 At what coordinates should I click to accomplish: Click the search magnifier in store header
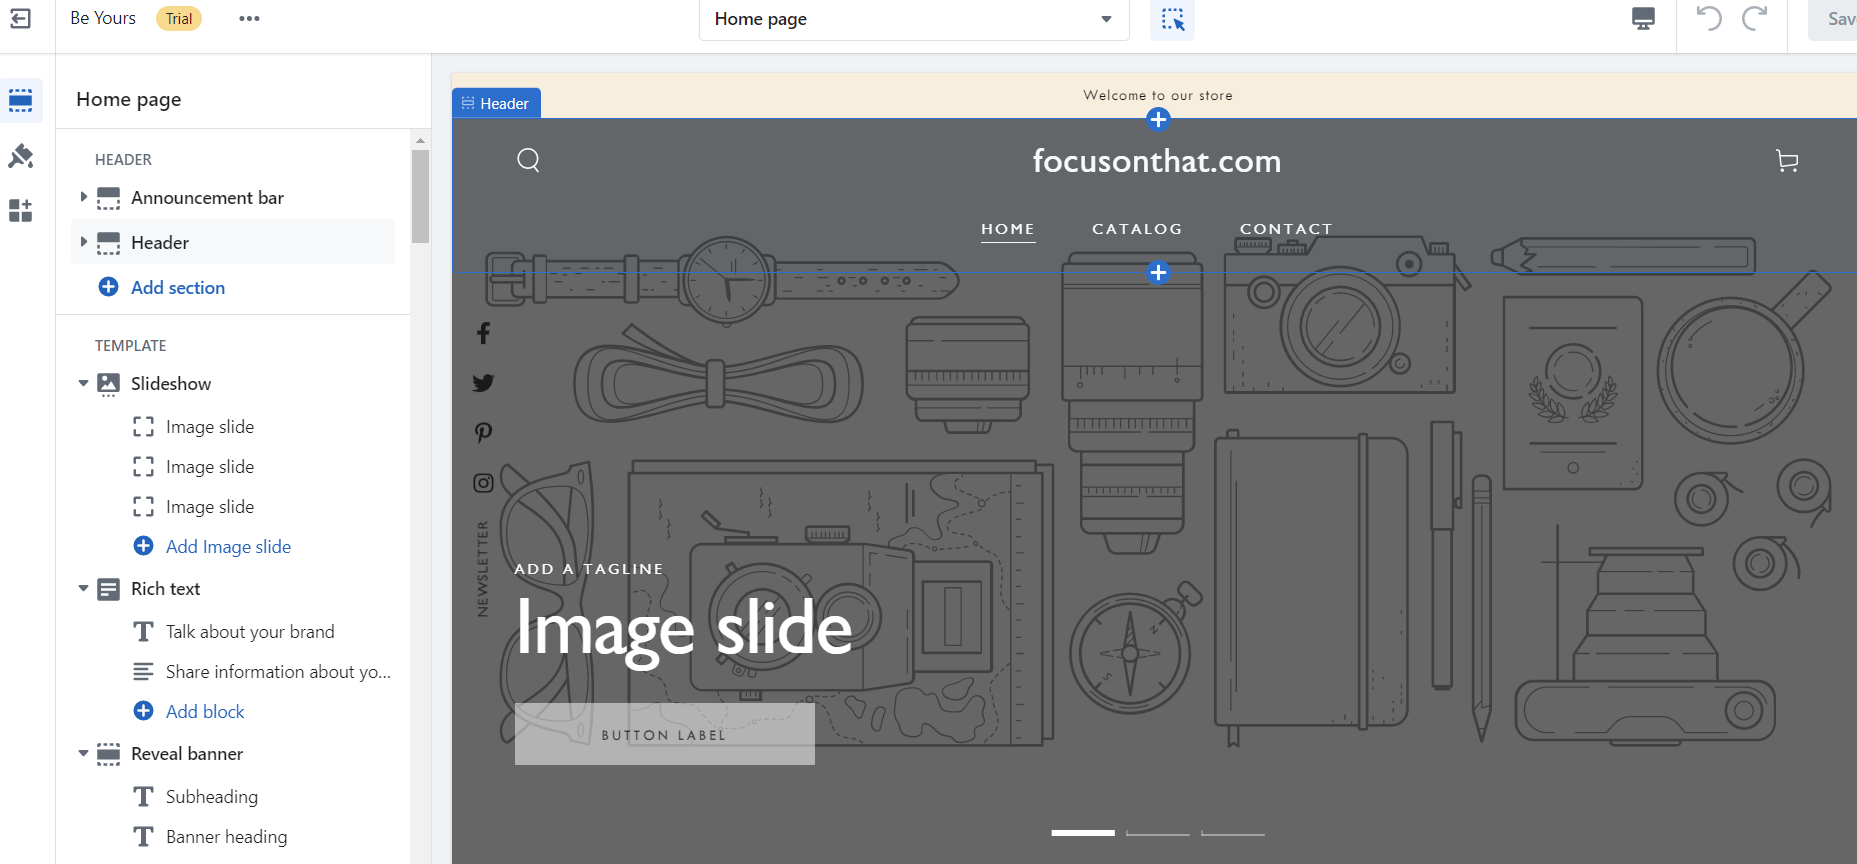pyautogui.click(x=528, y=160)
